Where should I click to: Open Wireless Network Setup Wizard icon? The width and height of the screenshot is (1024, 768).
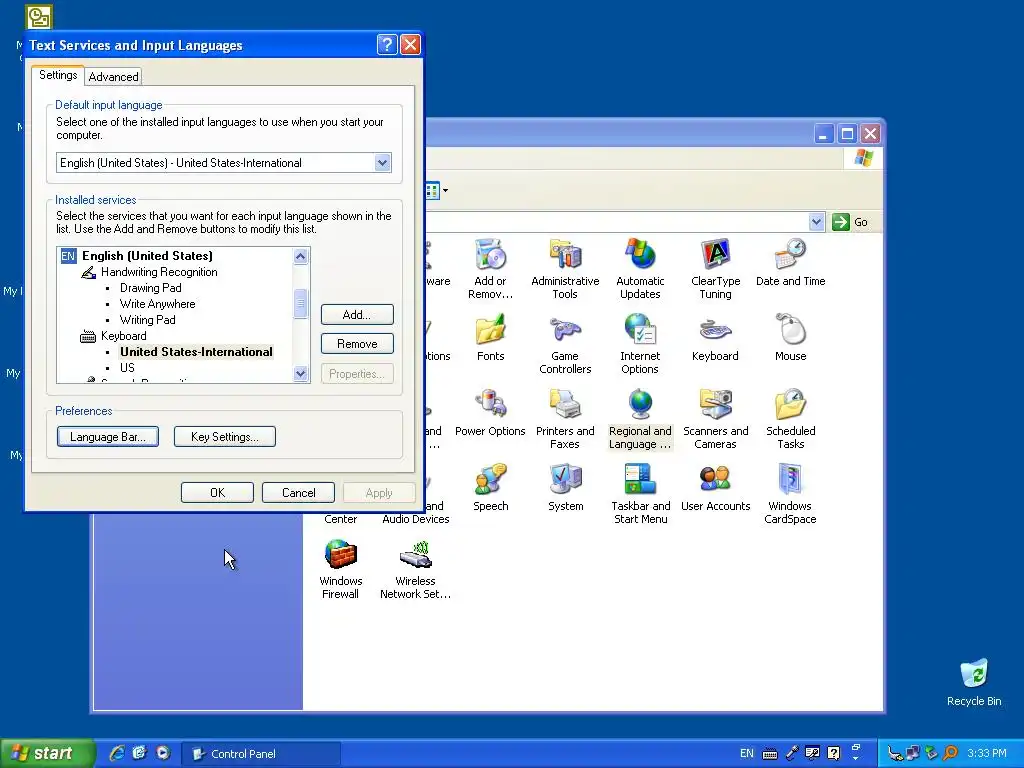[x=415, y=569]
